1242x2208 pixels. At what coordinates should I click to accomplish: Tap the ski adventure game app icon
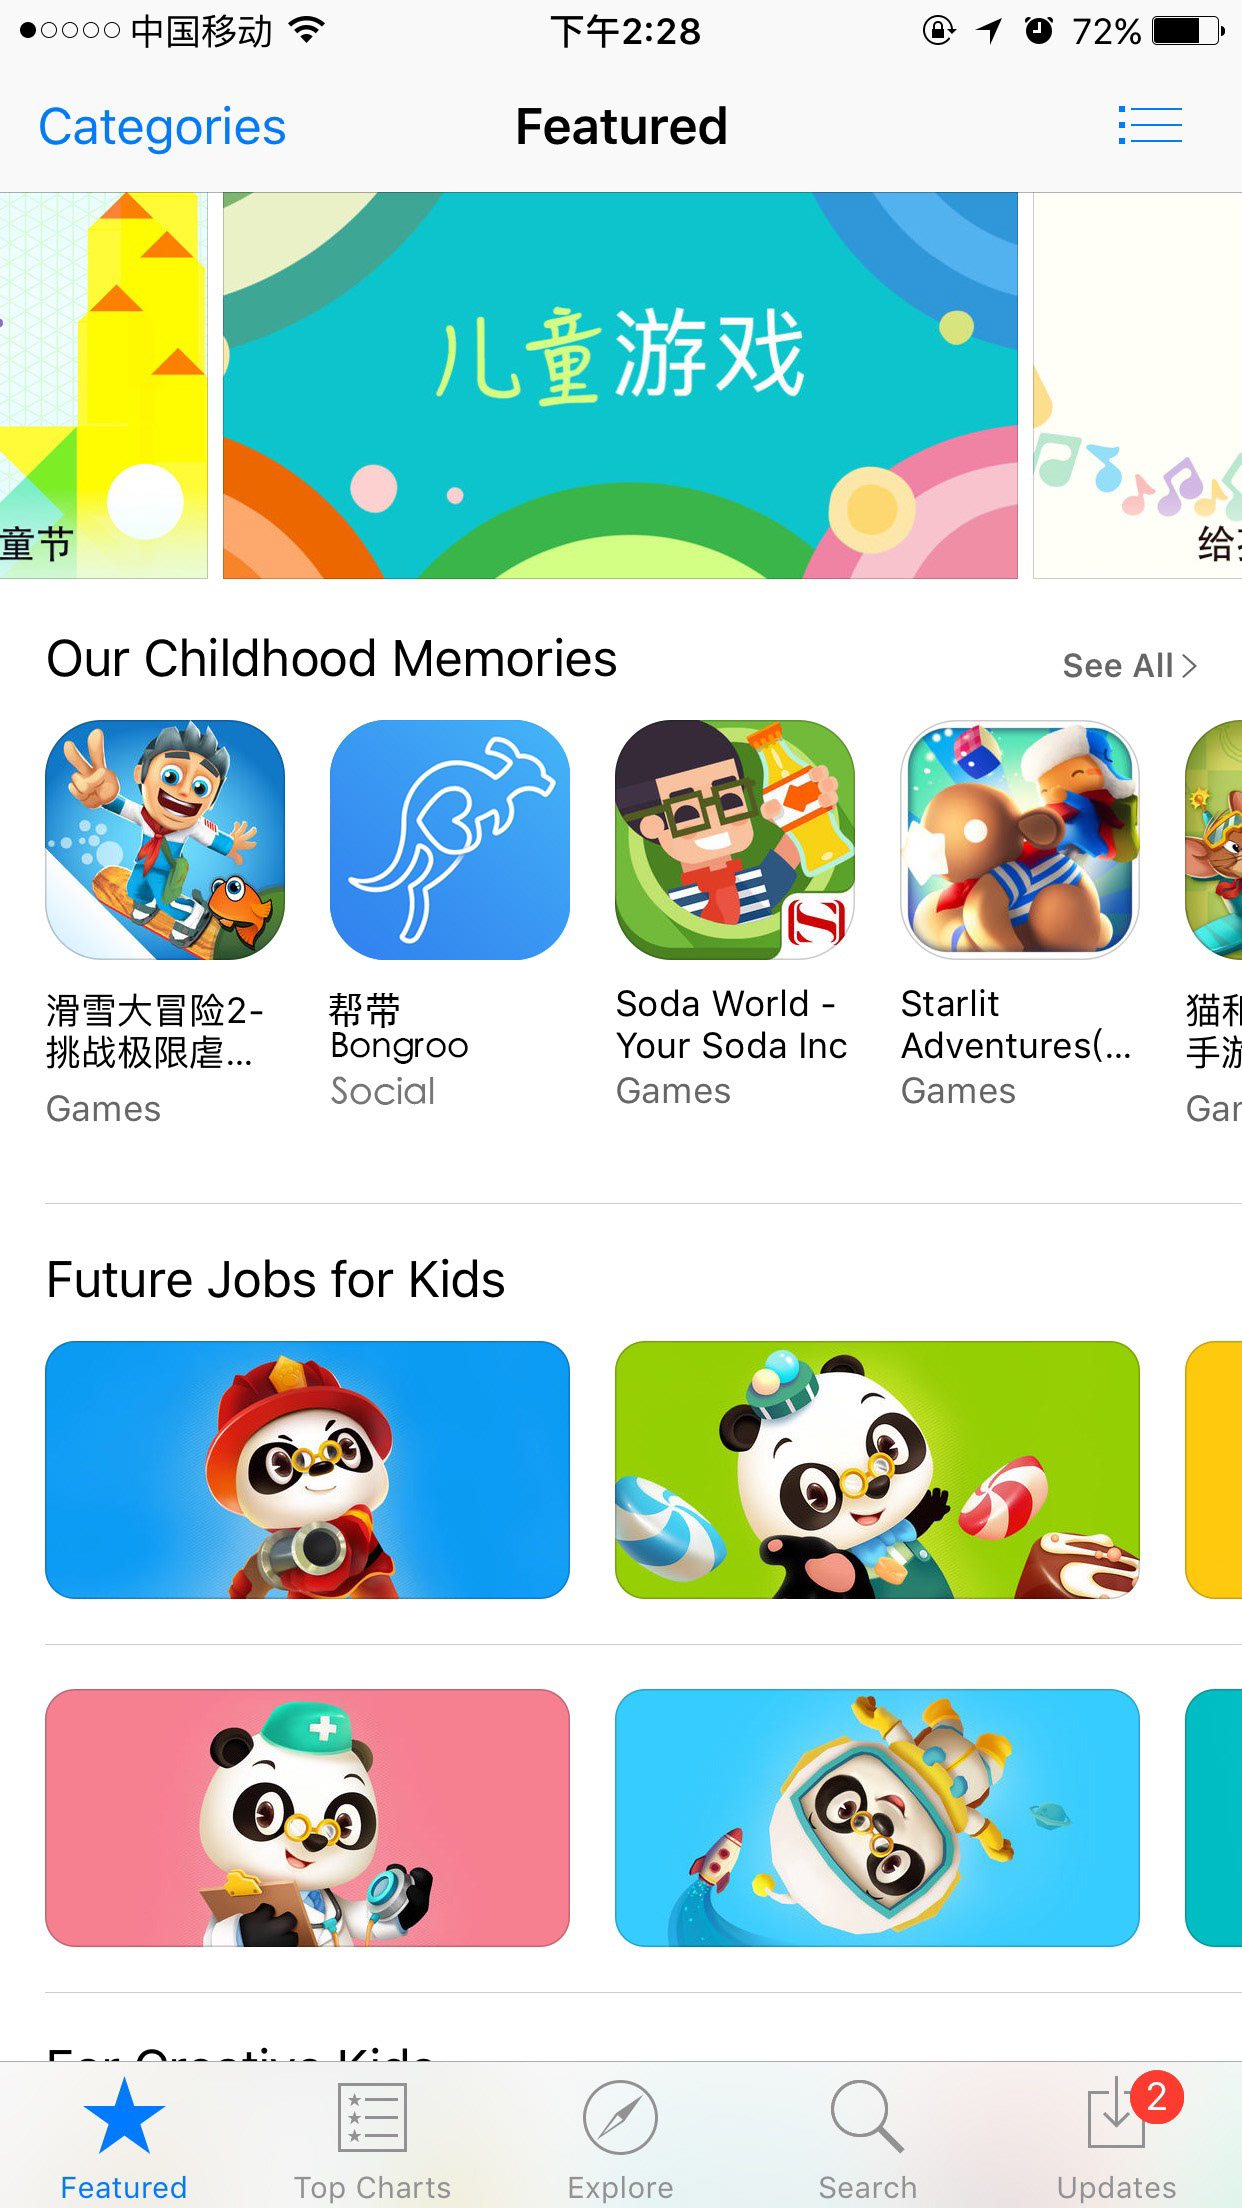point(165,840)
